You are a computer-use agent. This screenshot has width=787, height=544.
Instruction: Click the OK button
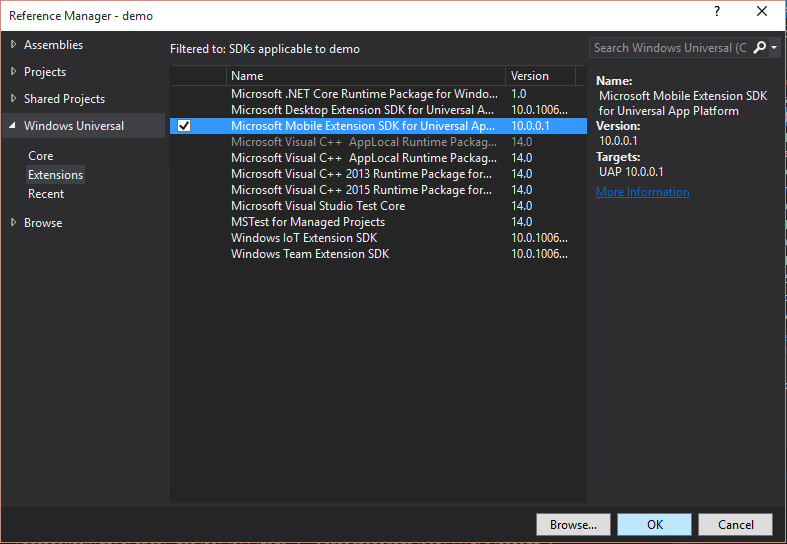pos(654,524)
